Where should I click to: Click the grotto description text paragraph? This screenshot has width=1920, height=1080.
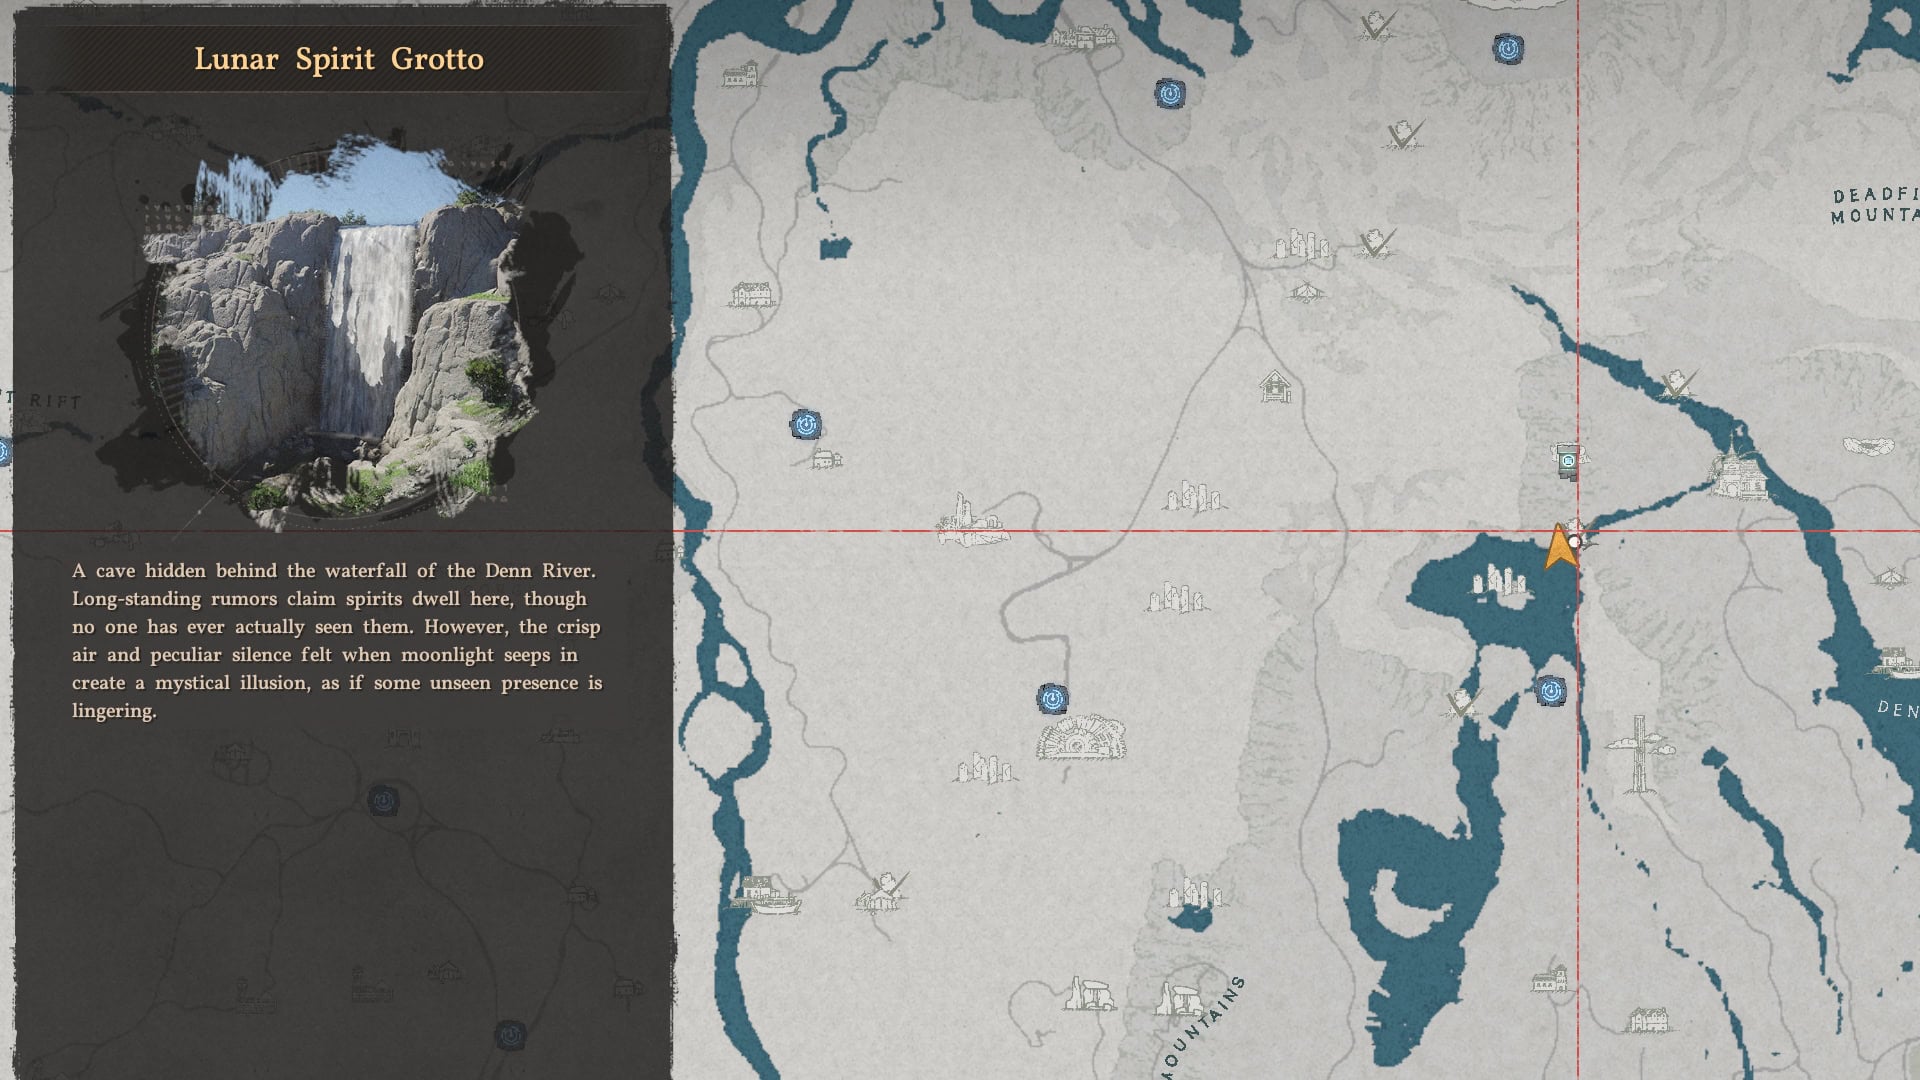coord(337,640)
